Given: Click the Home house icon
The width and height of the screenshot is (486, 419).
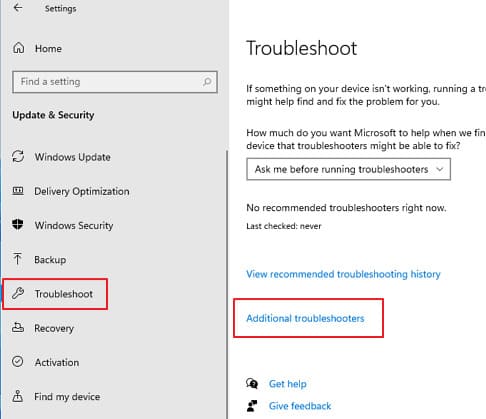Looking at the screenshot, I should (x=18, y=48).
